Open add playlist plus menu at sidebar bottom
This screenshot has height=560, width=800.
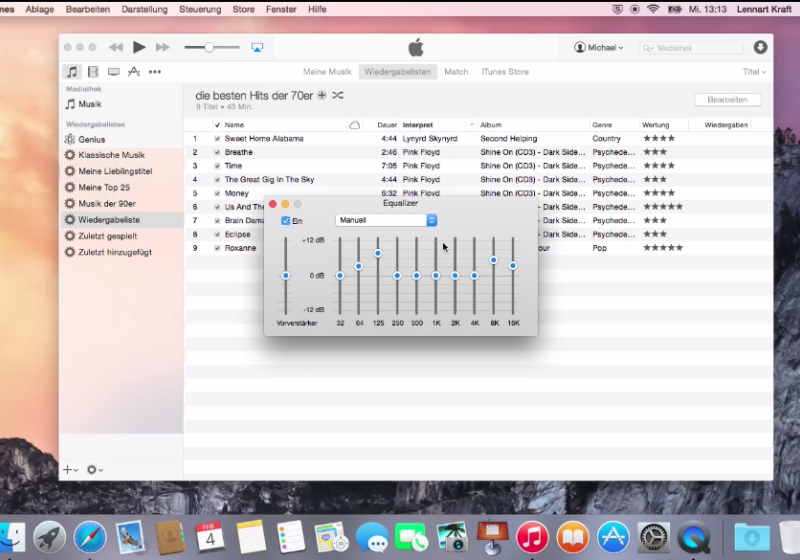(x=70, y=470)
